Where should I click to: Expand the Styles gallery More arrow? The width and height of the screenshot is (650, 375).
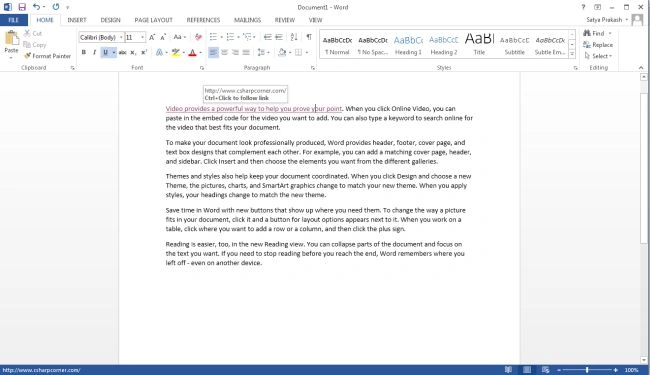click(x=572, y=53)
